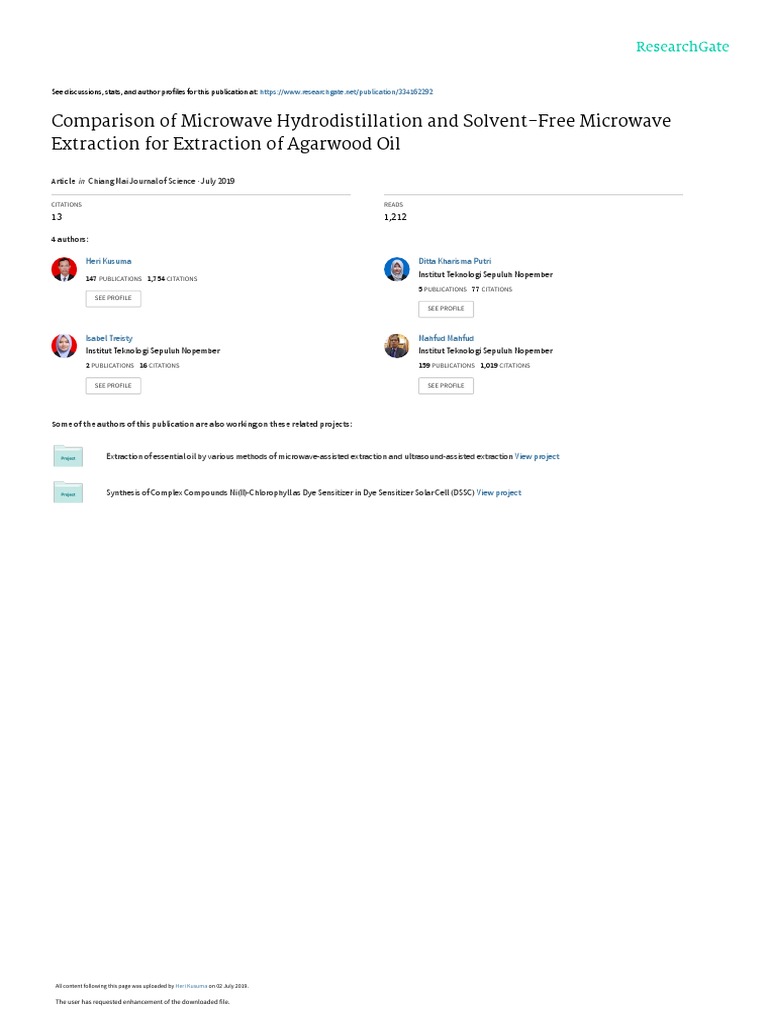Open Heri Kusuma author name link

pos(109,260)
